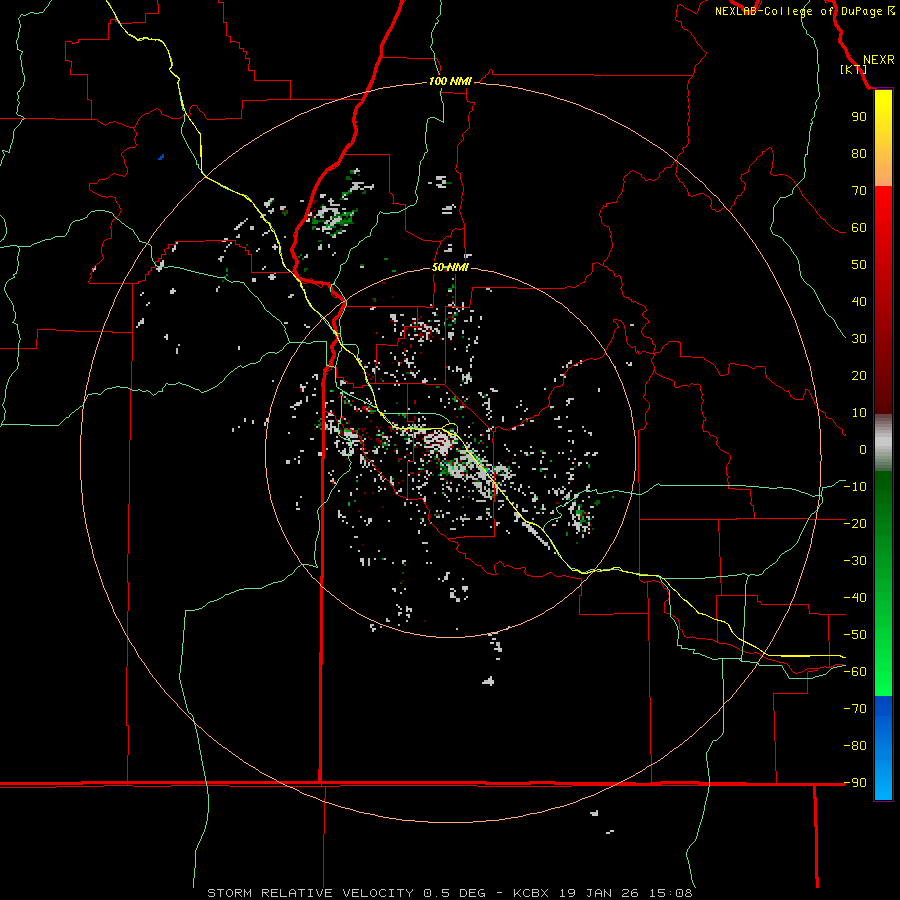Click the 20 value on the velocity scale
Viewport: 900px width, 900px height.
coord(859,375)
